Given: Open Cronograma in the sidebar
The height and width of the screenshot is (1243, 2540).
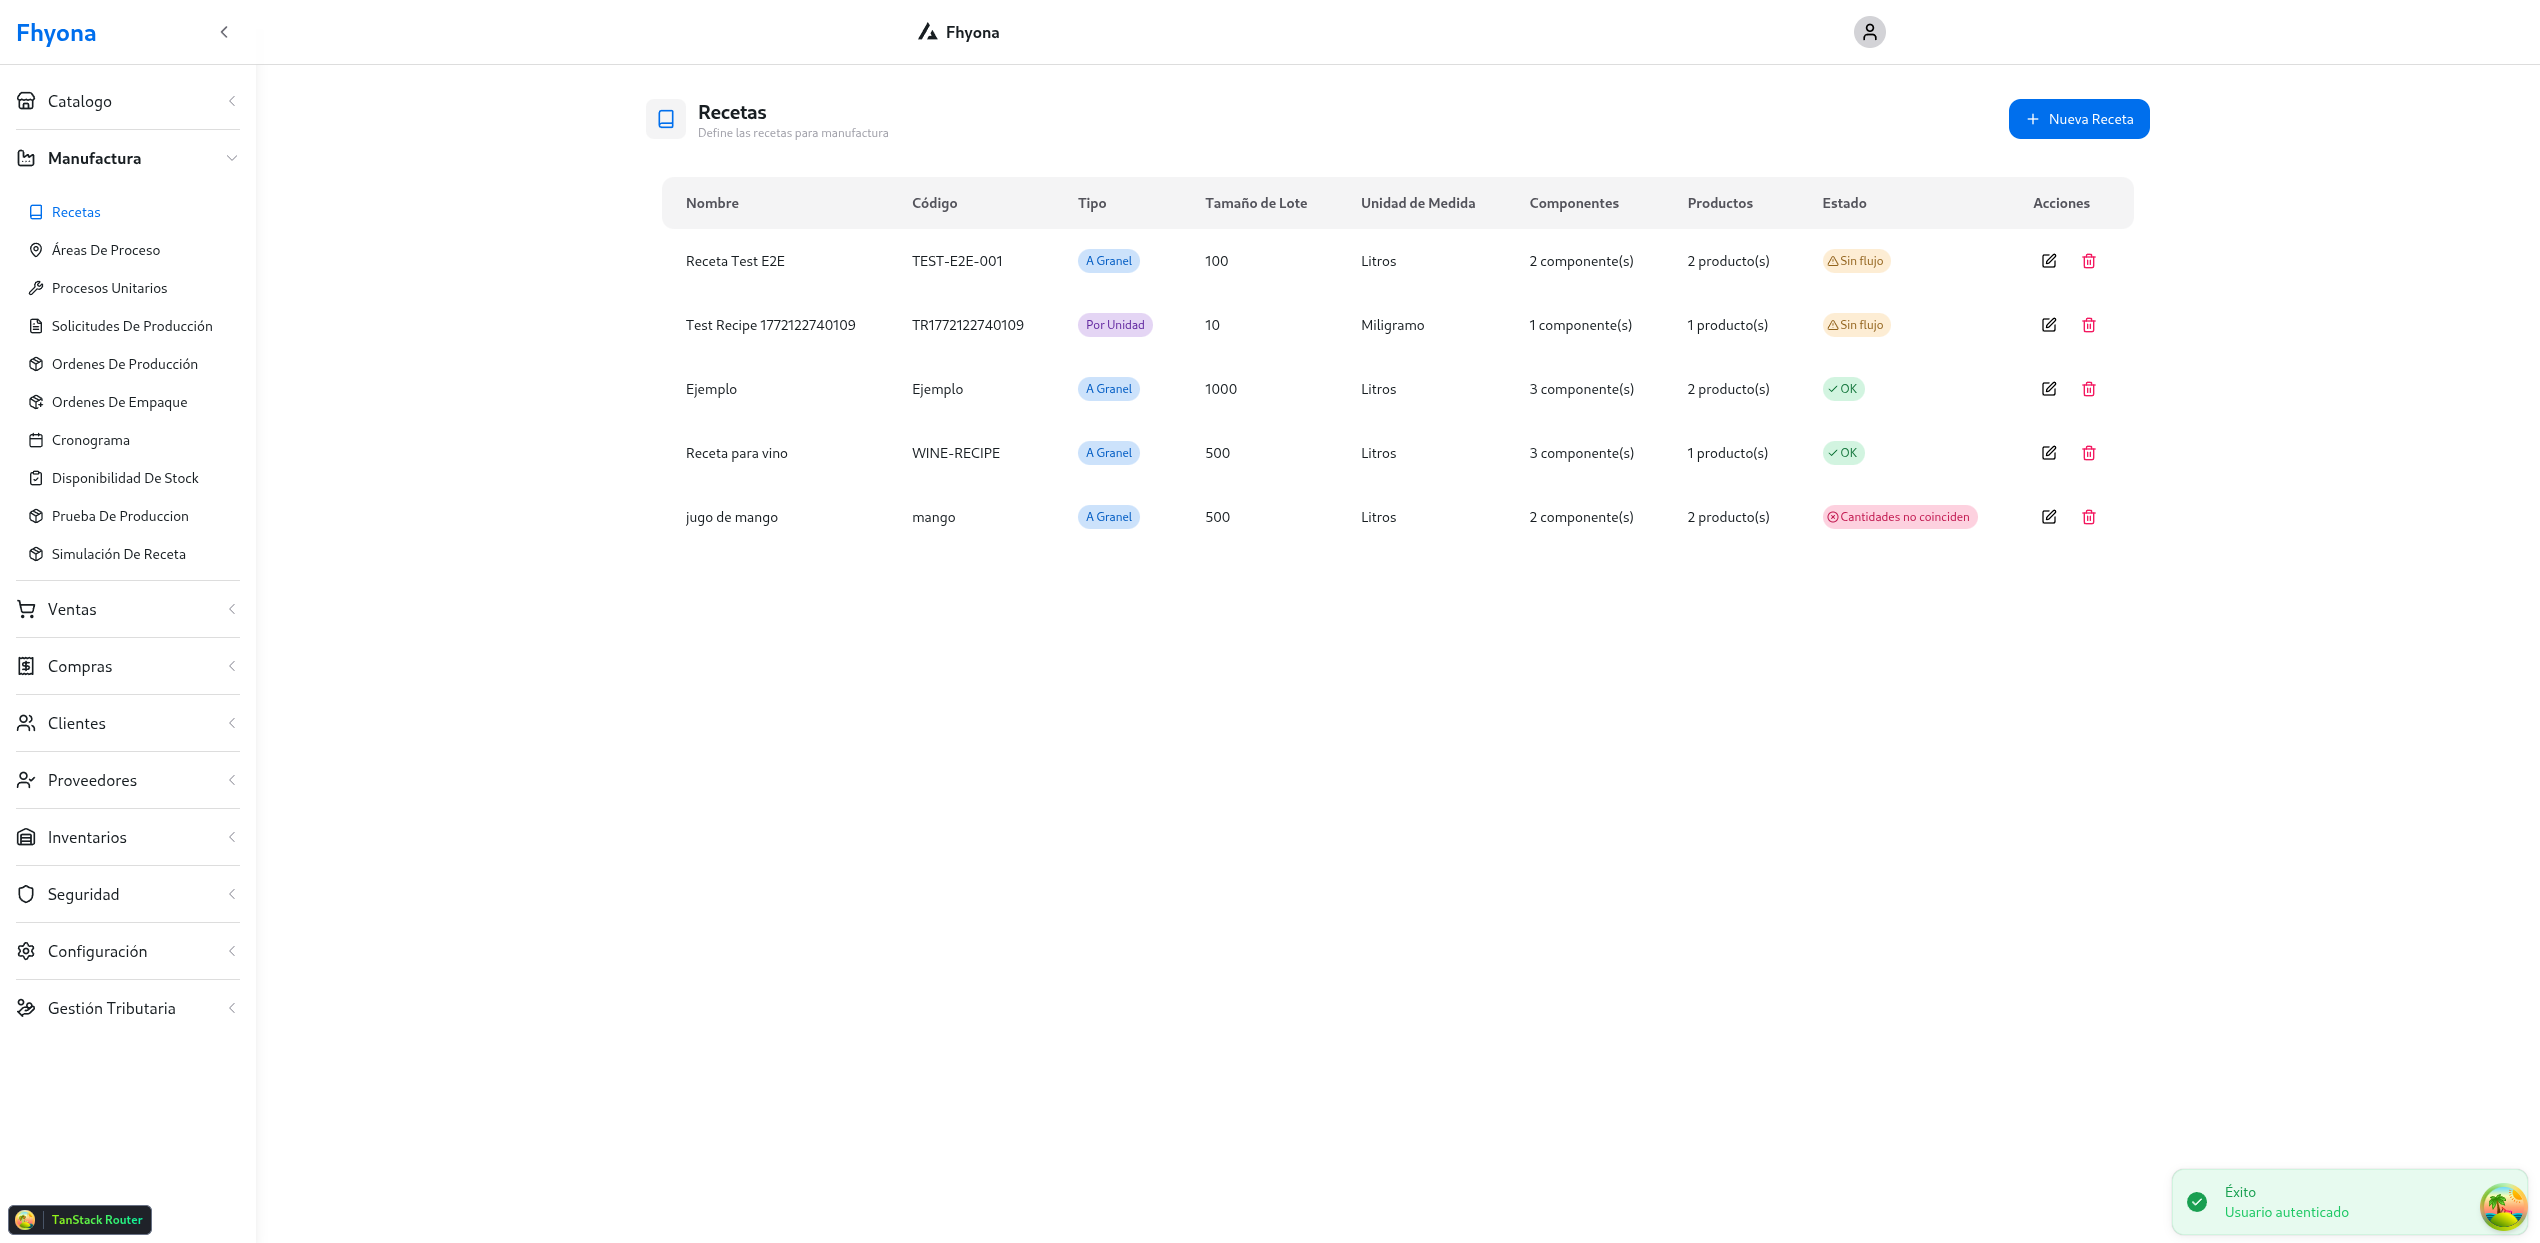Looking at the screenshot, I should [x=90, y=440].
